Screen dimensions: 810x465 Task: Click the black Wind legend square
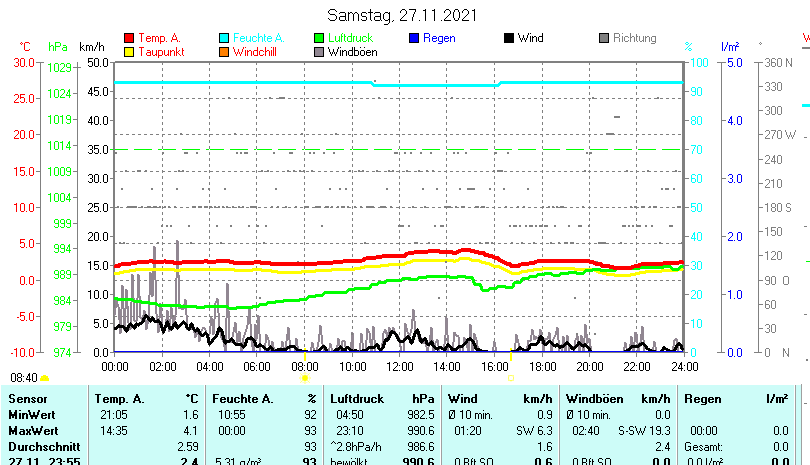[x=509, y=38]
